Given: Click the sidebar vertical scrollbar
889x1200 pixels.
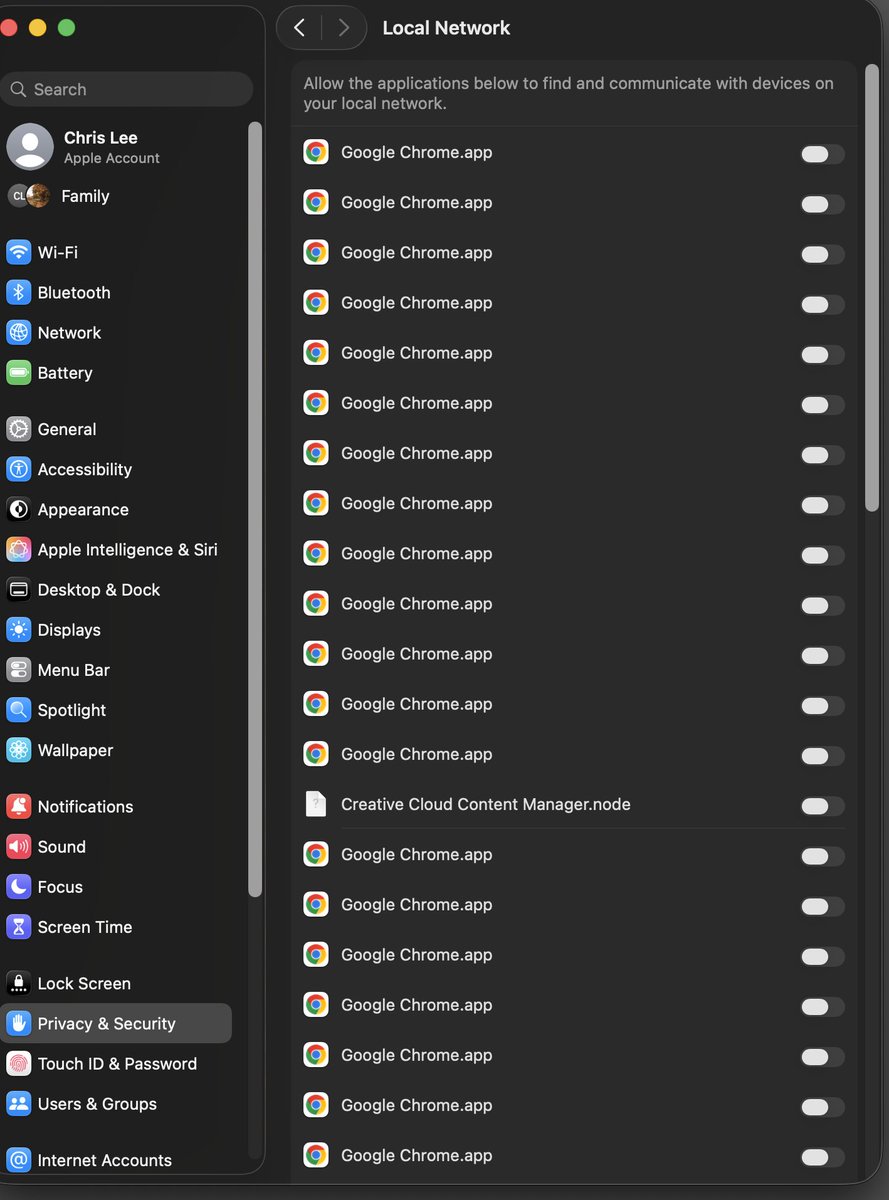Looking at the screenshot, I should click(x=255, y=510).
